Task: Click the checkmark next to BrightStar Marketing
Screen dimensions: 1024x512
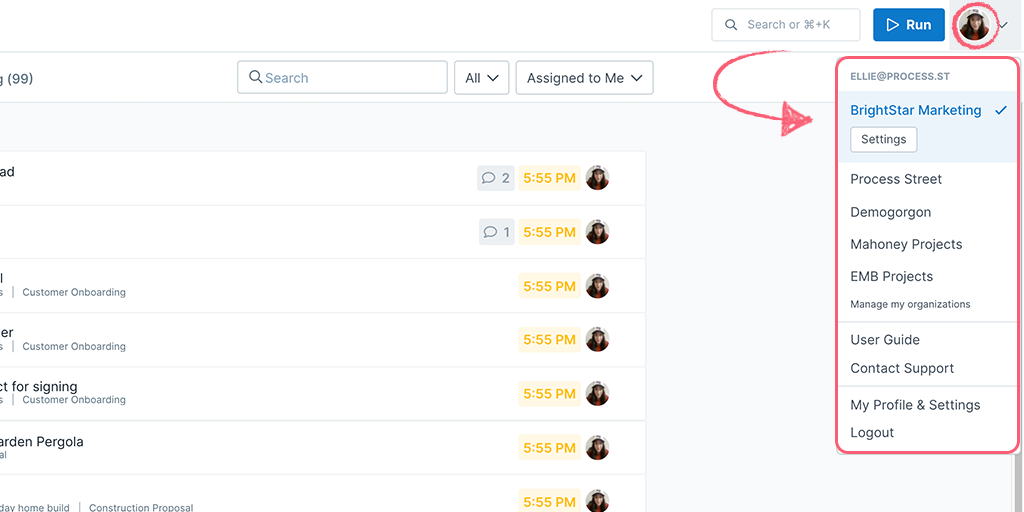Action: pos(1001,110)
